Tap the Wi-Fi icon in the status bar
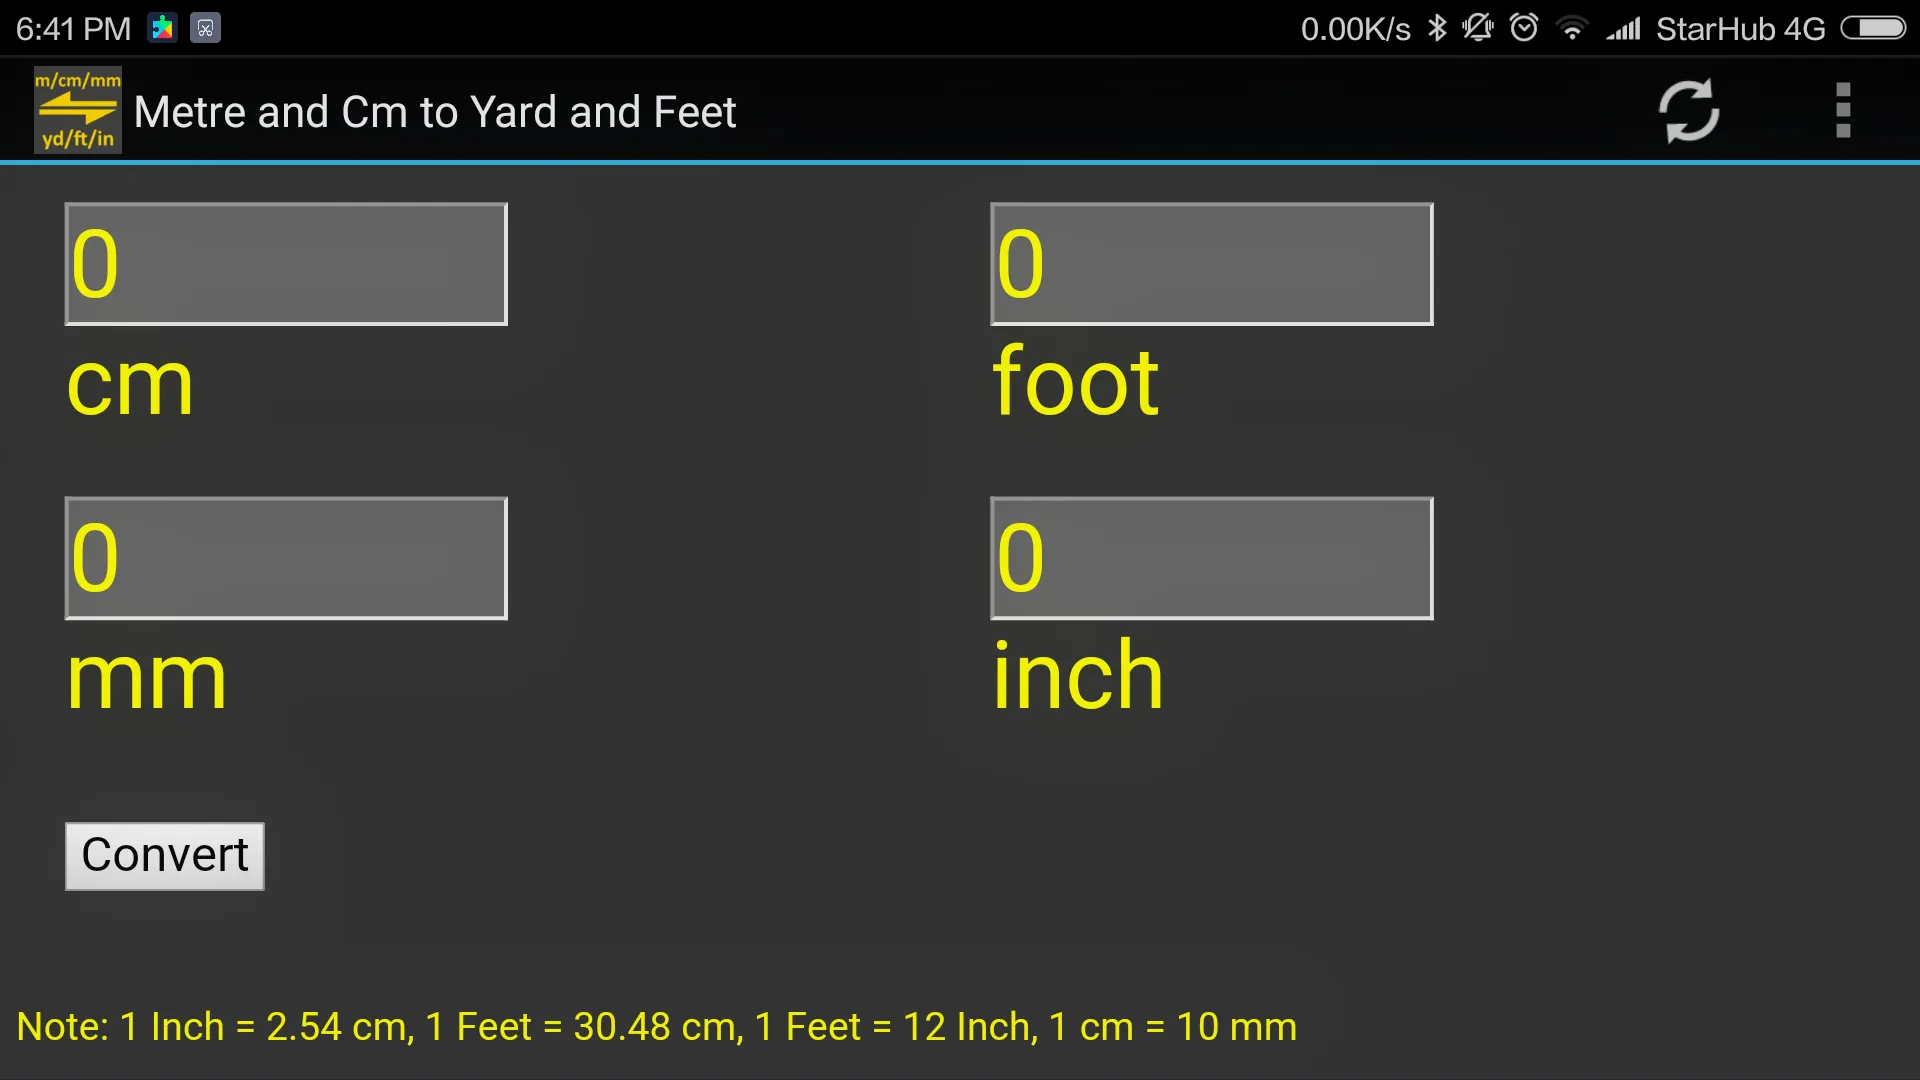The height and width of the screenshot is (1080, 1920). (1573, 28)
